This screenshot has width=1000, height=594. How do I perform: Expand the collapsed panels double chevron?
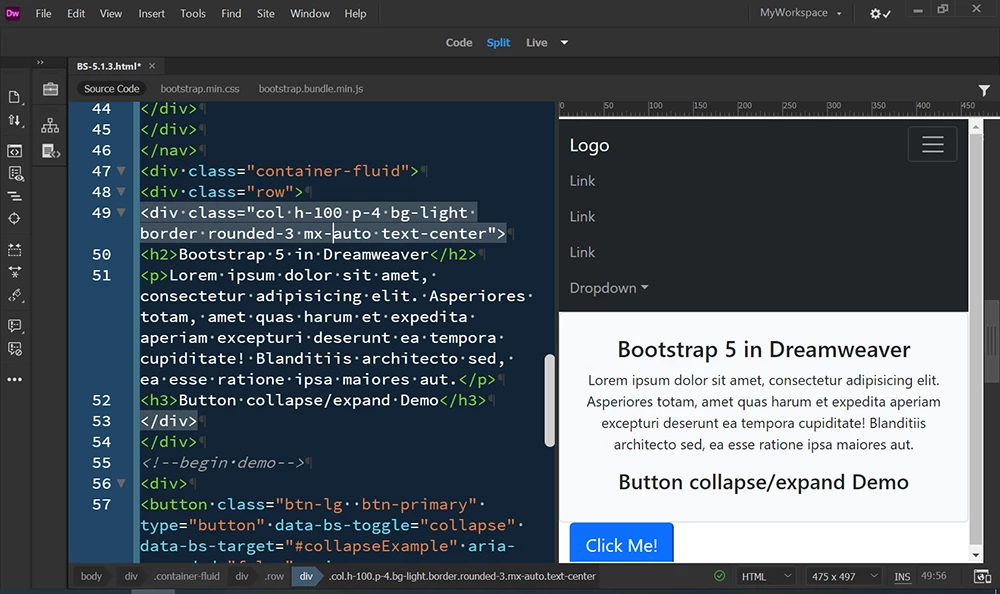click(40, 63)
